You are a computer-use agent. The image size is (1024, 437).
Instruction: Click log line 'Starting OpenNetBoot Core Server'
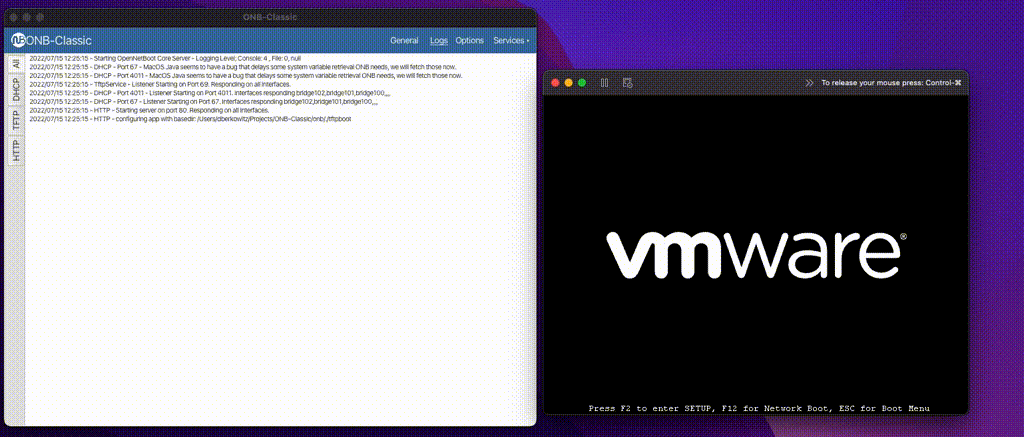pos(165,58)
